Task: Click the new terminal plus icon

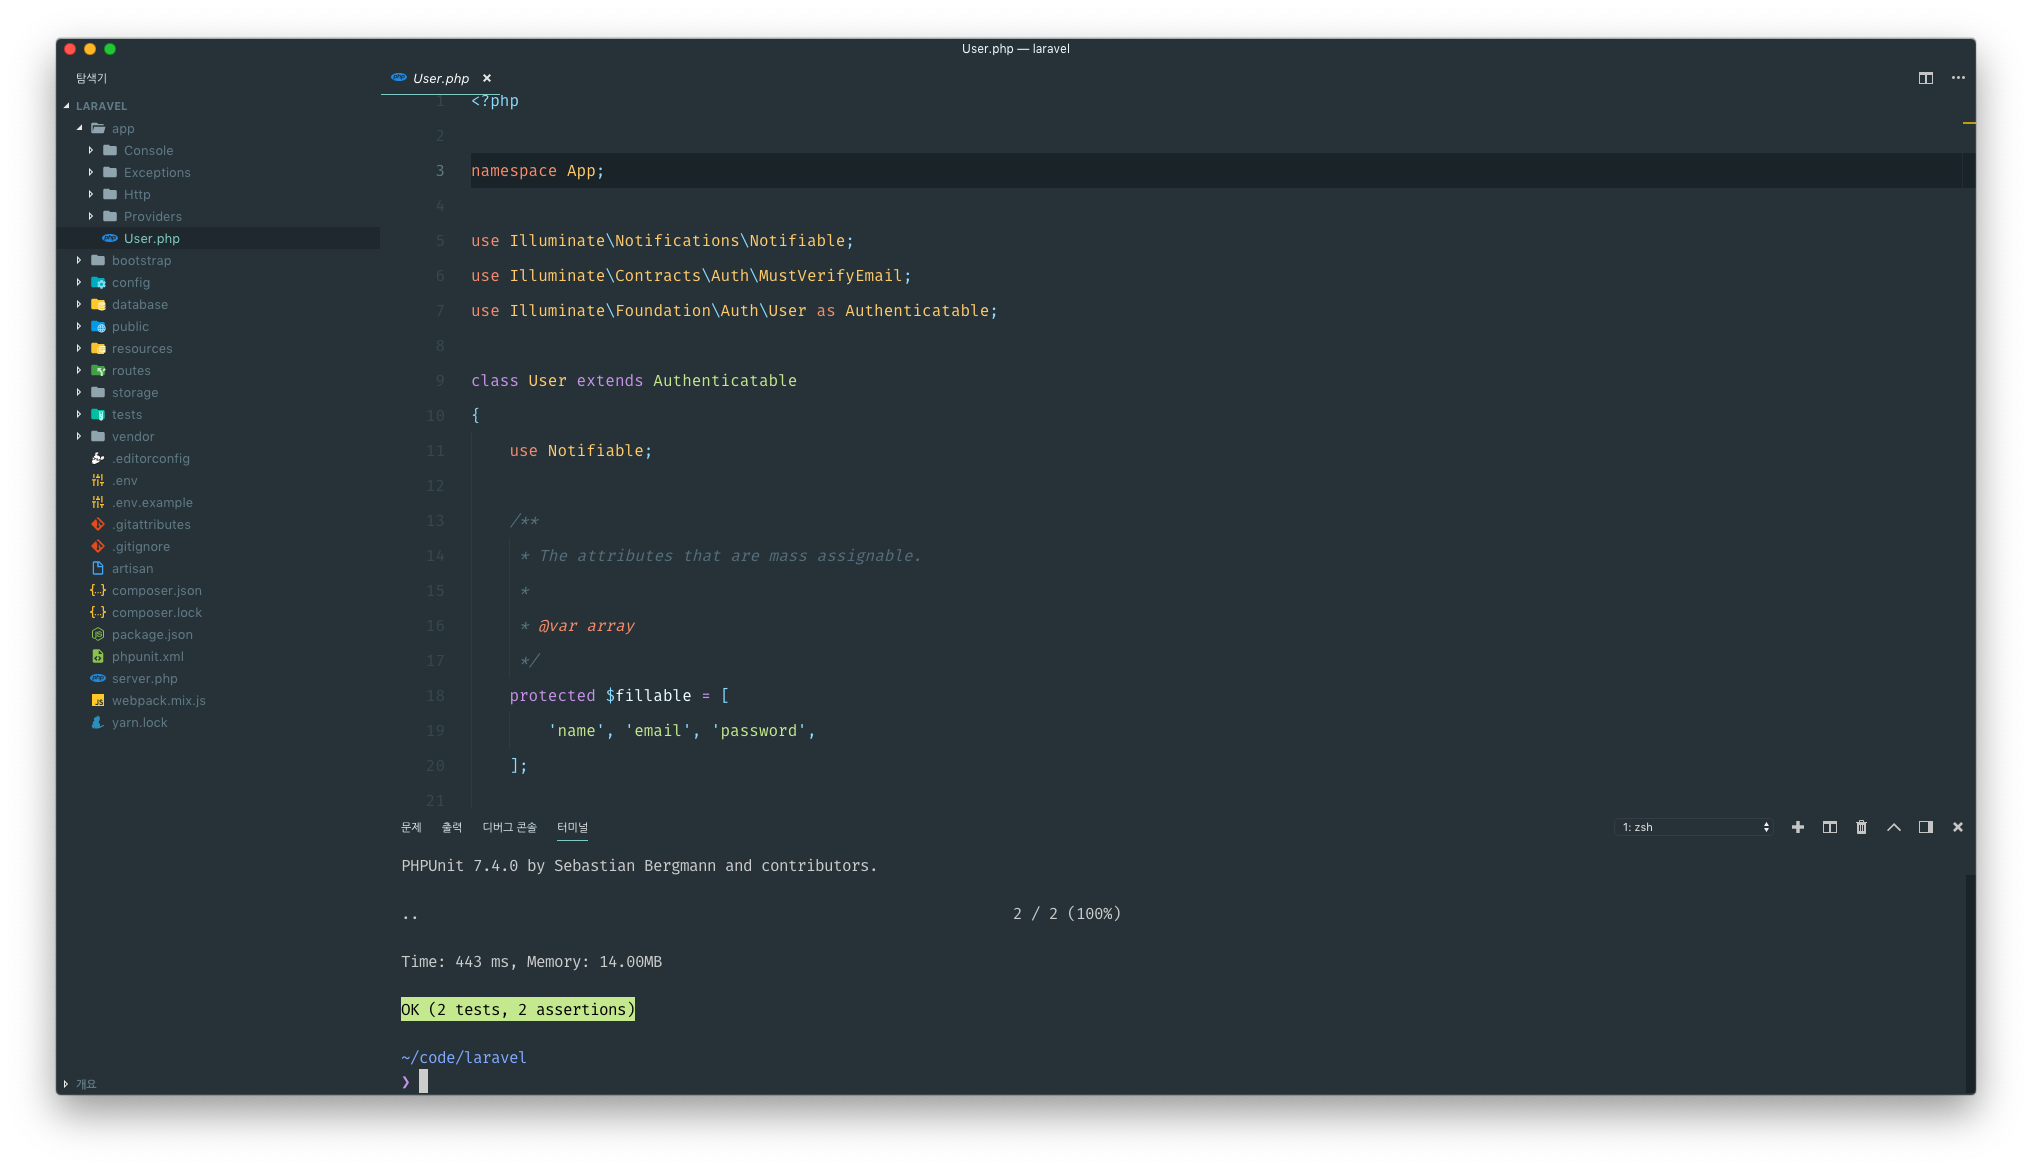Action: [x=1797, y=827]
